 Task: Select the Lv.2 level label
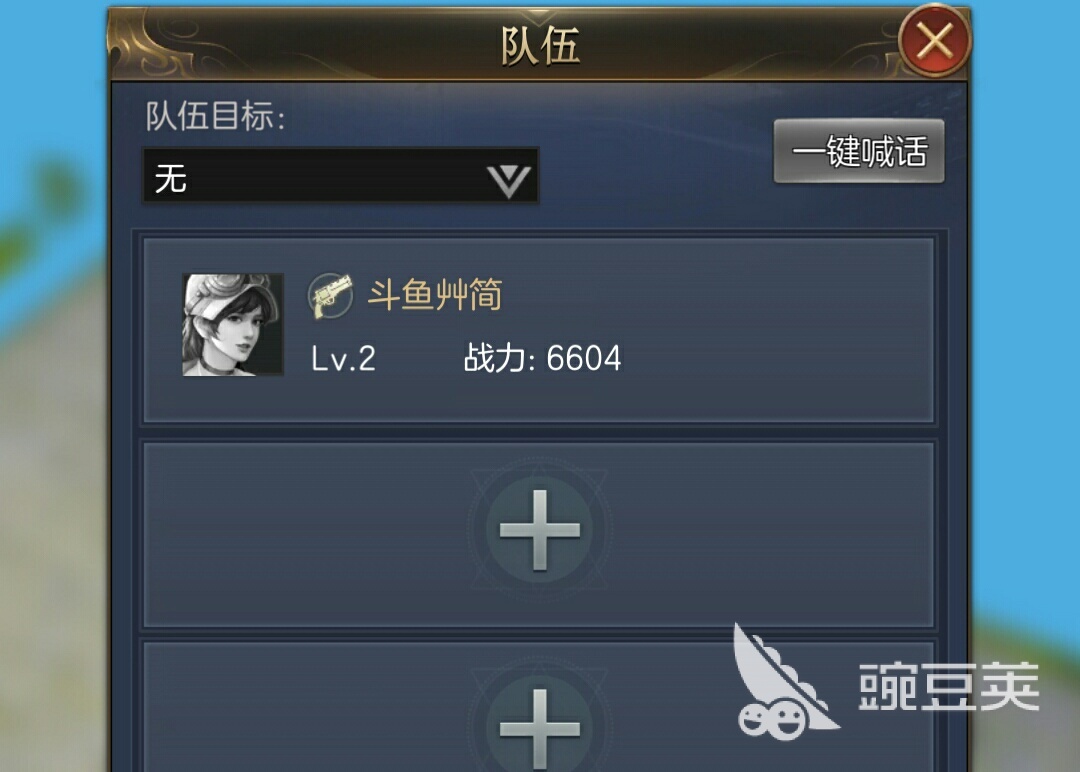pos(343,359)
